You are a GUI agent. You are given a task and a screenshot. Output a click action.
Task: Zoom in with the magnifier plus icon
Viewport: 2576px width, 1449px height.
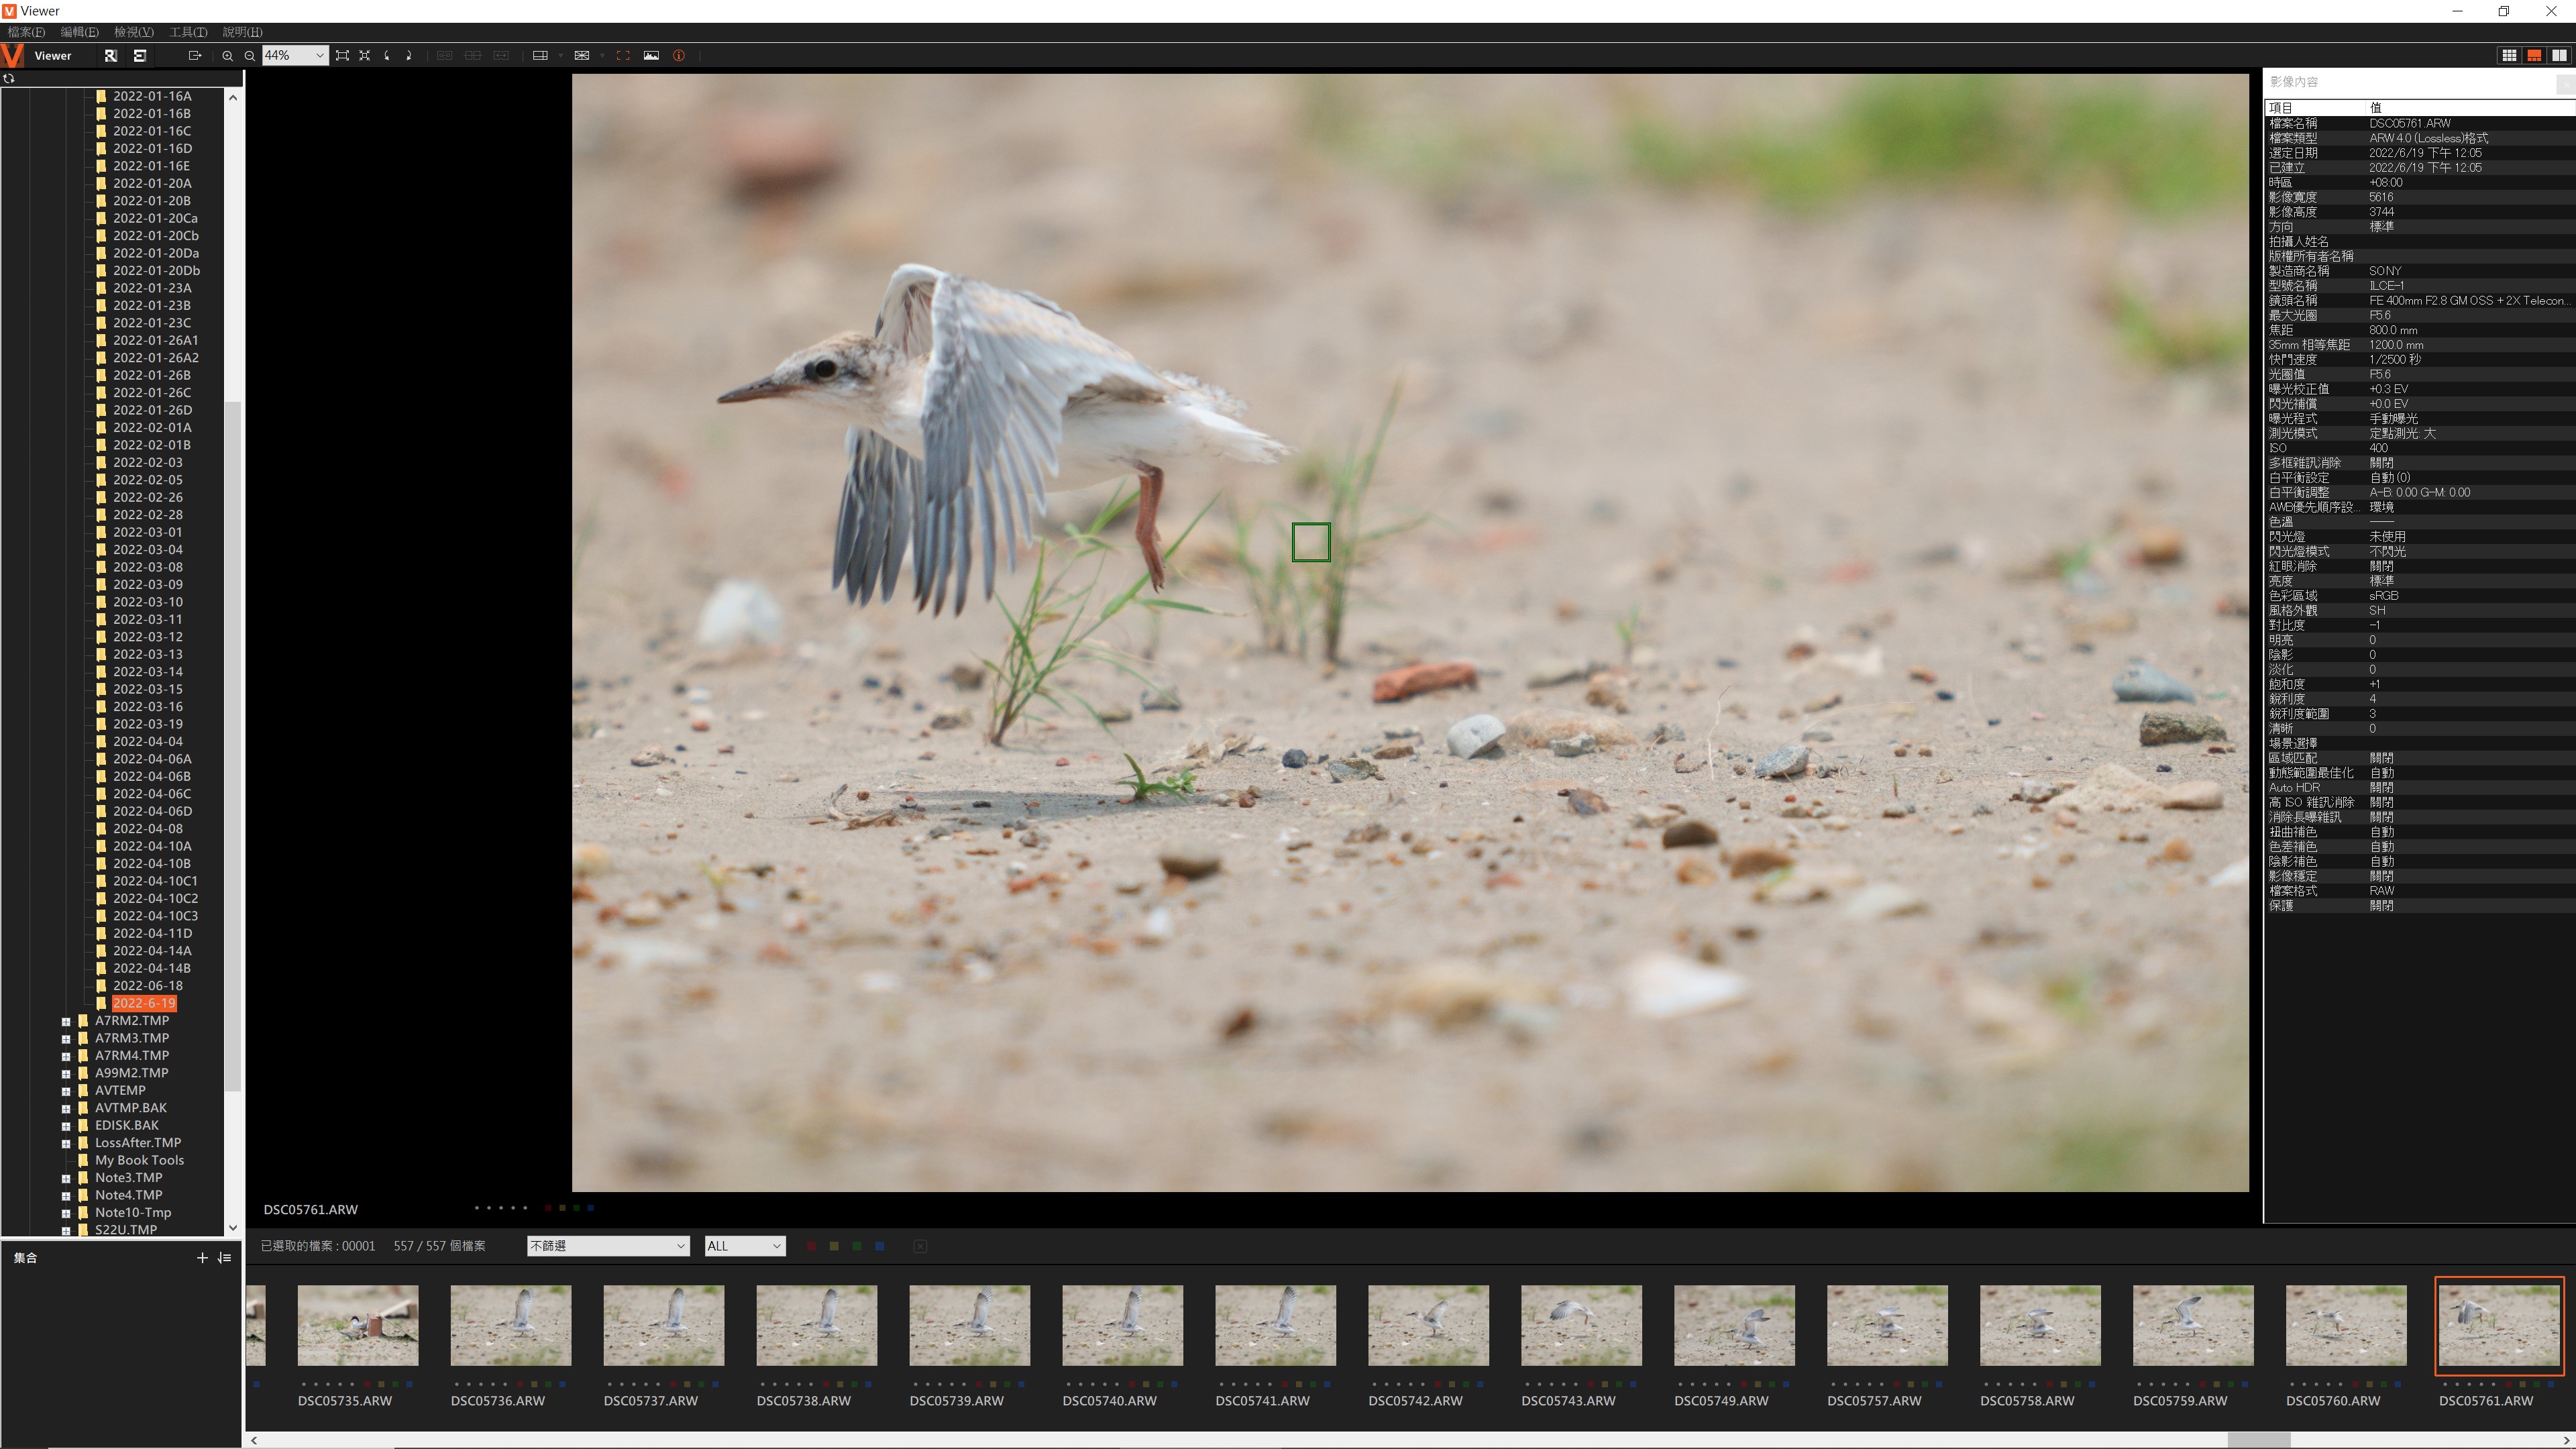[227, 55]
